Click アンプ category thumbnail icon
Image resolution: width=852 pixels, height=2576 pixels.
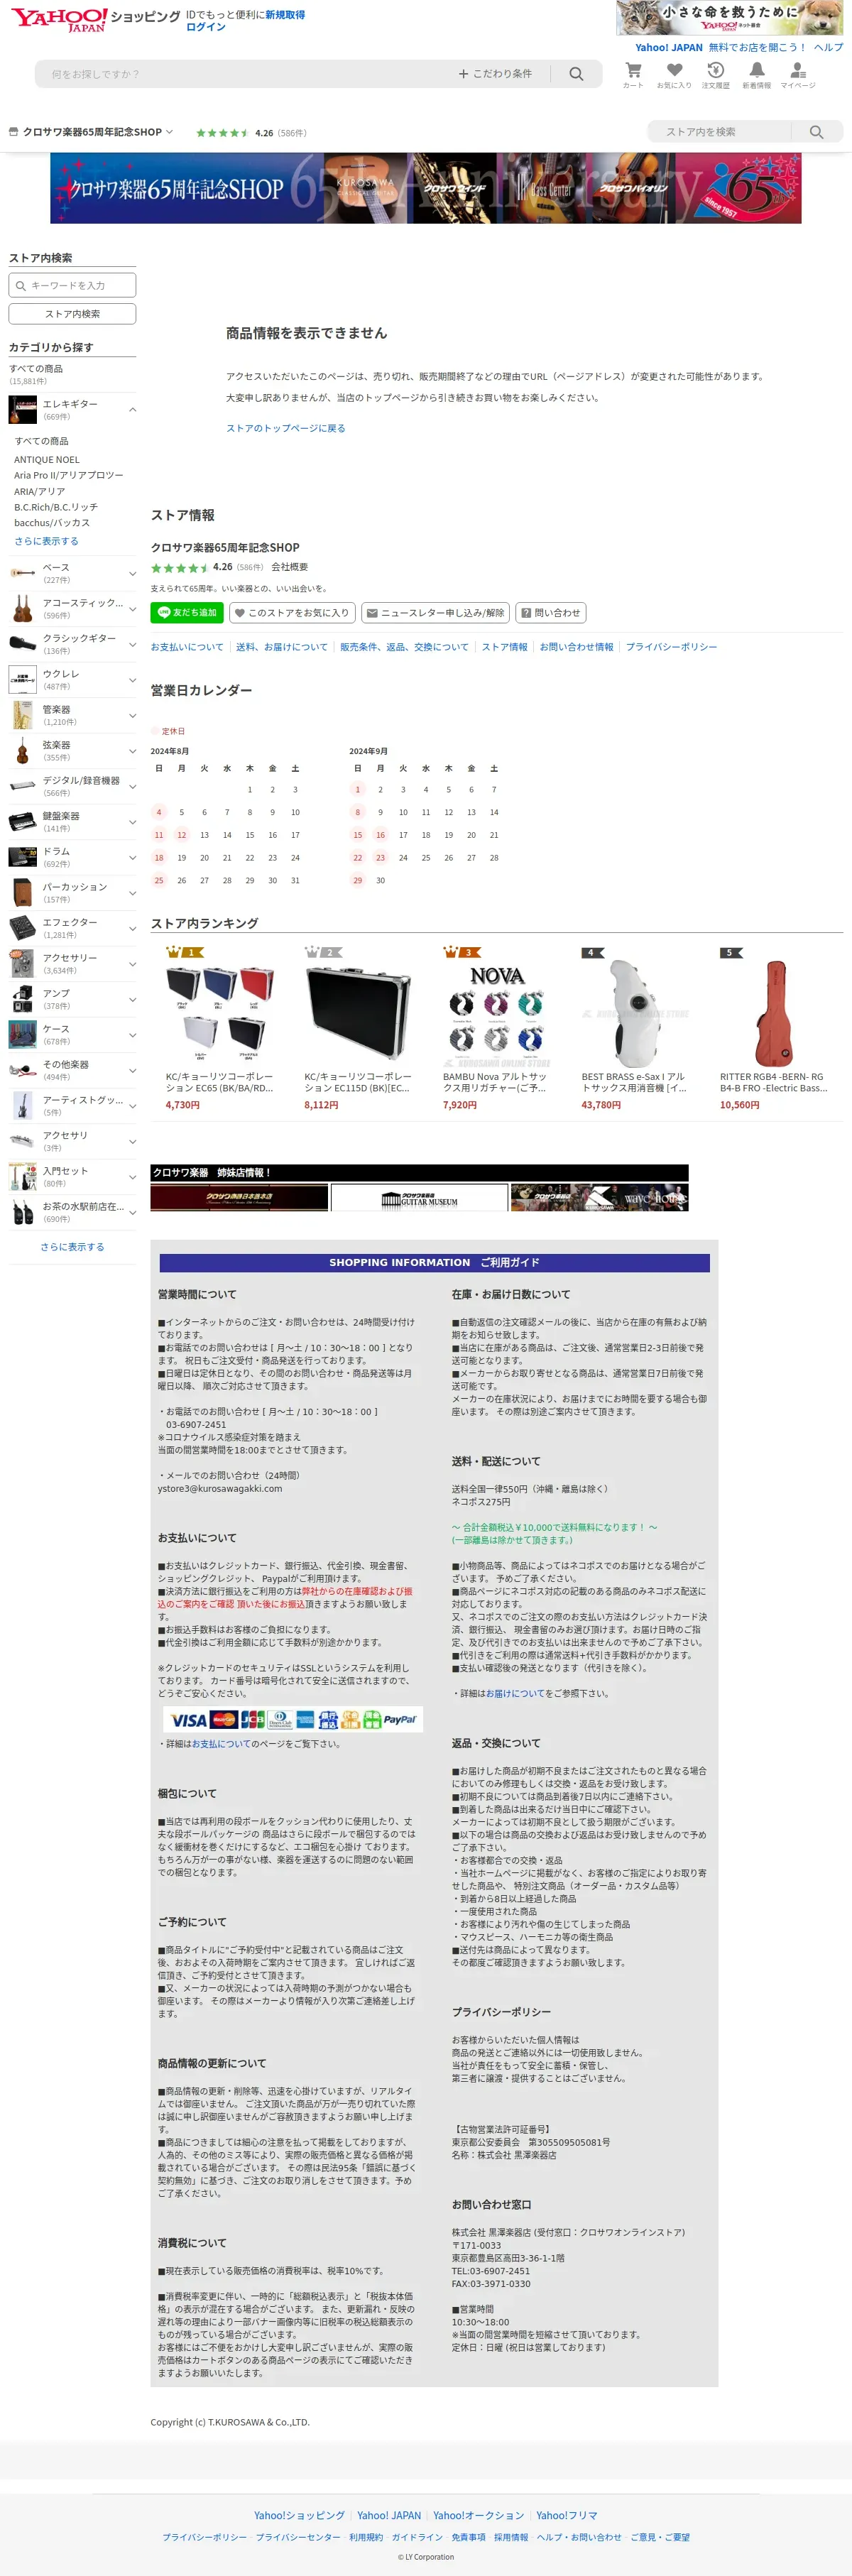coord(23,999)
